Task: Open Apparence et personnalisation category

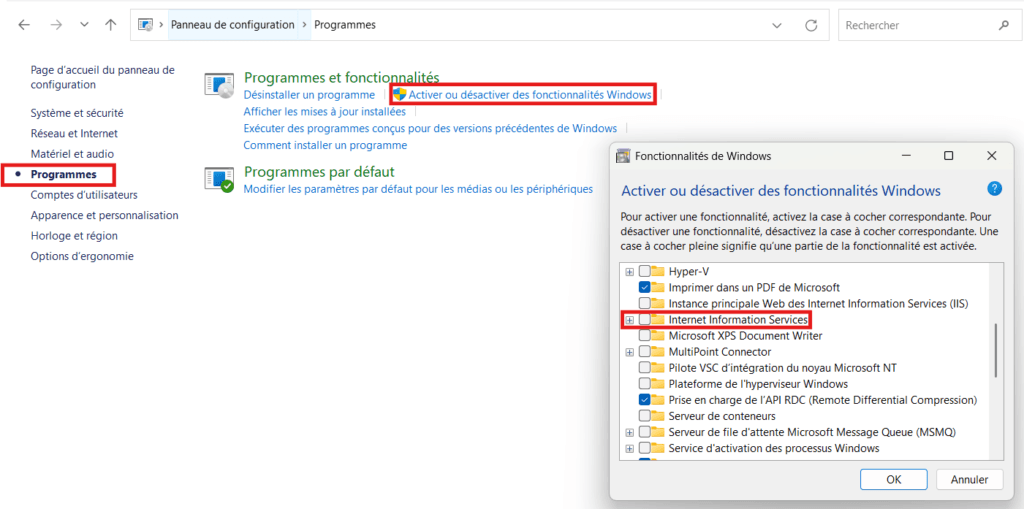Action: coord(104,215)
